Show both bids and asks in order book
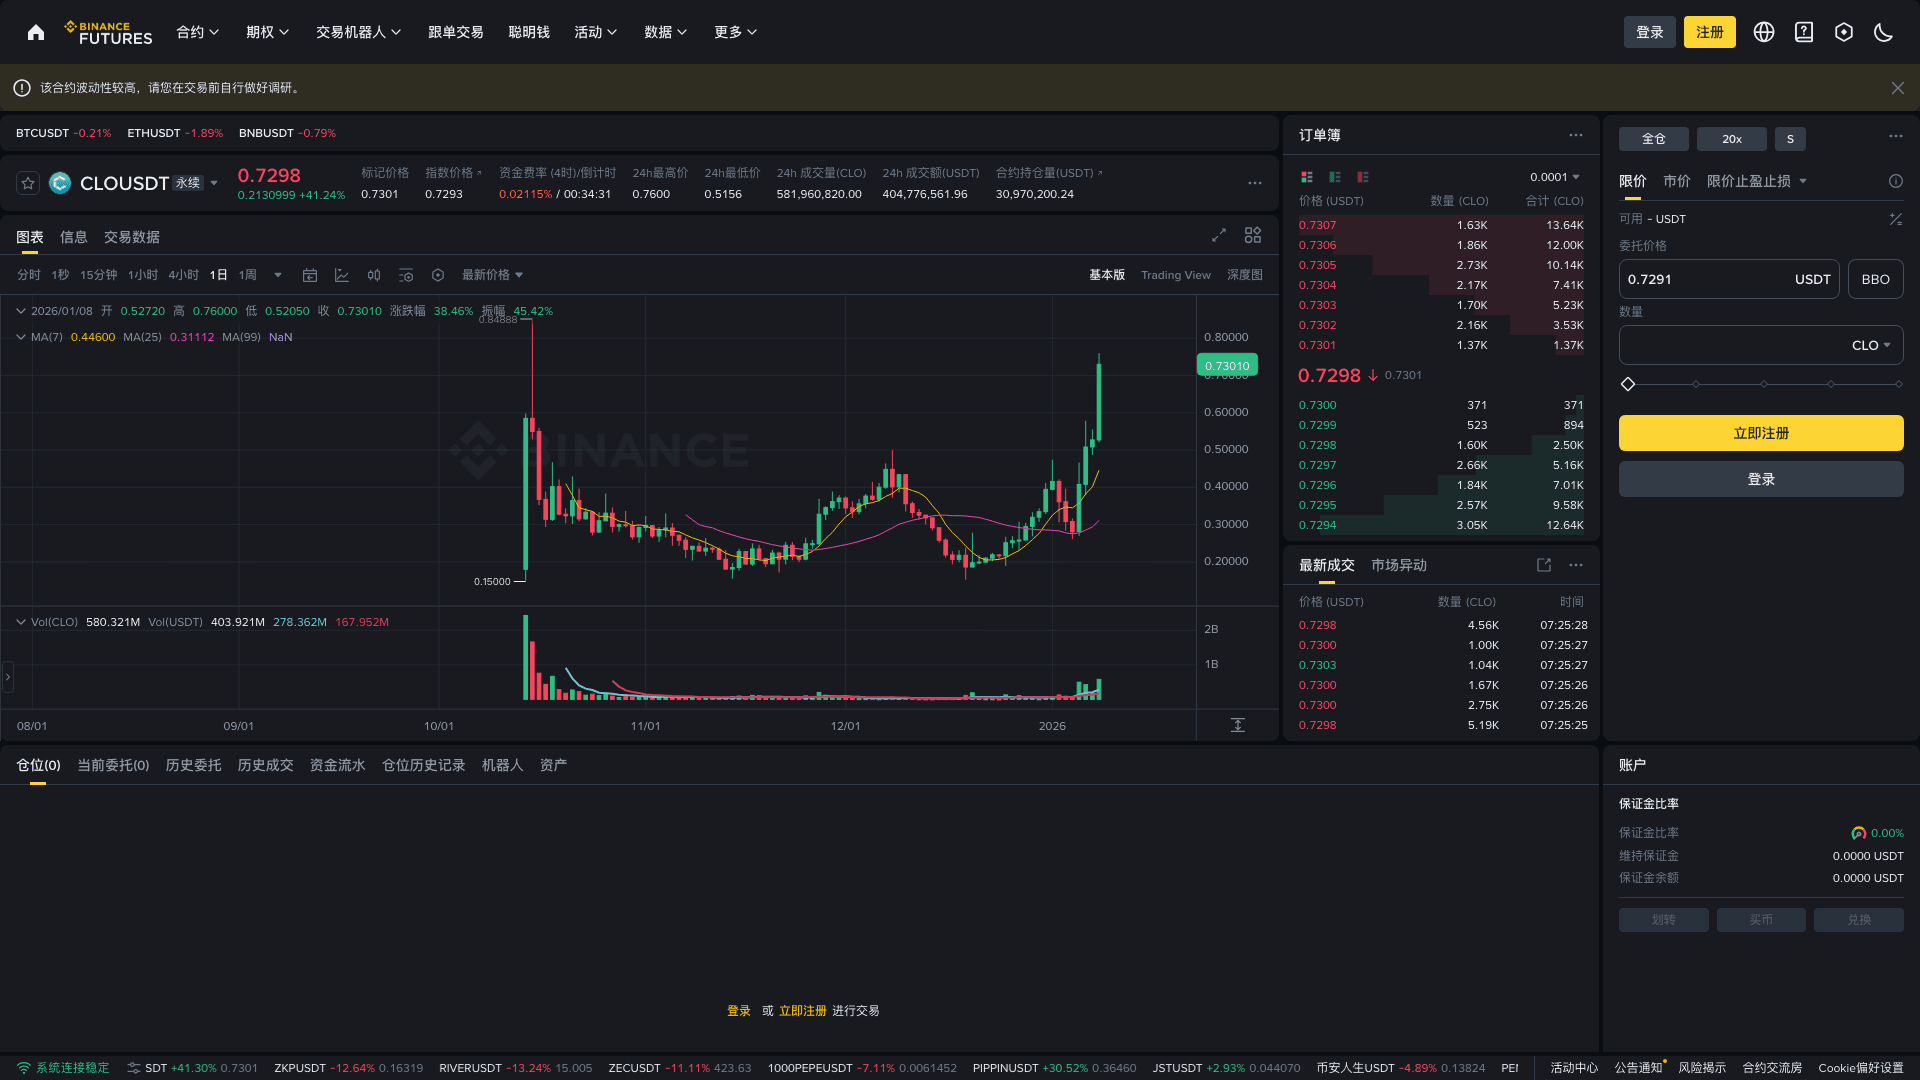Image resolution: width=1920 pixels, height=1080 pixels. click(1307, 177)
